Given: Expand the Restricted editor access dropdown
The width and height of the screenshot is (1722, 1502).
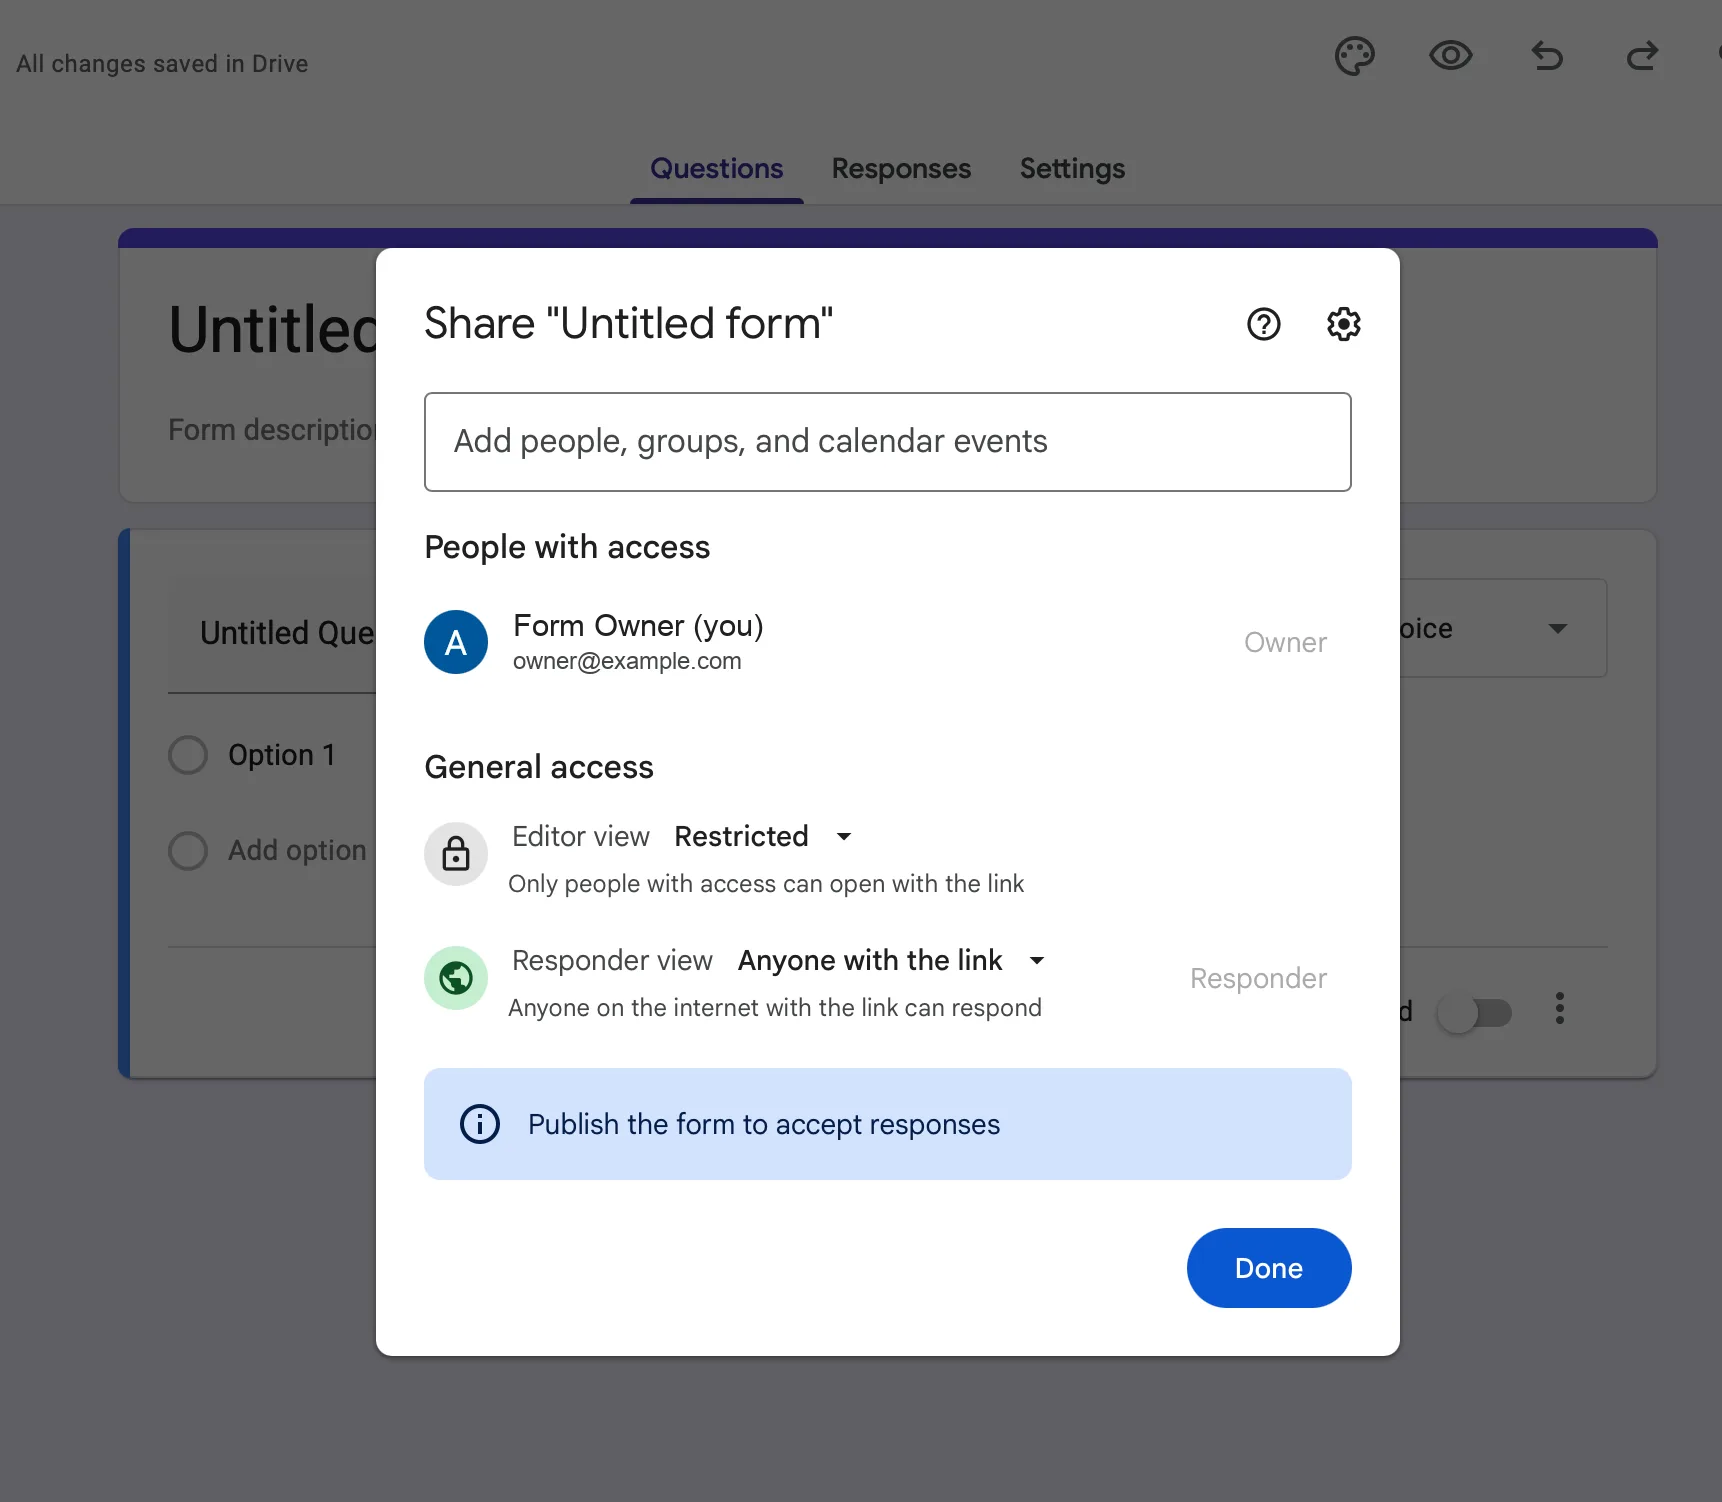Looking at the screenshot, I should tap(764, 836).
